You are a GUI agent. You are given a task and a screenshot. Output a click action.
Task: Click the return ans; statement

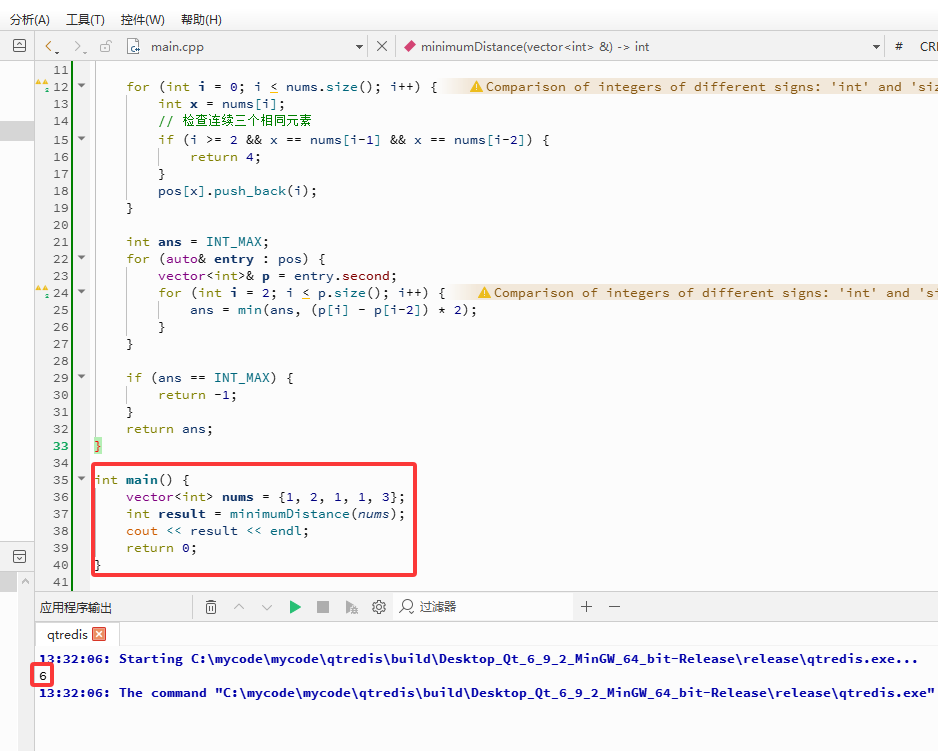(169, 429)
